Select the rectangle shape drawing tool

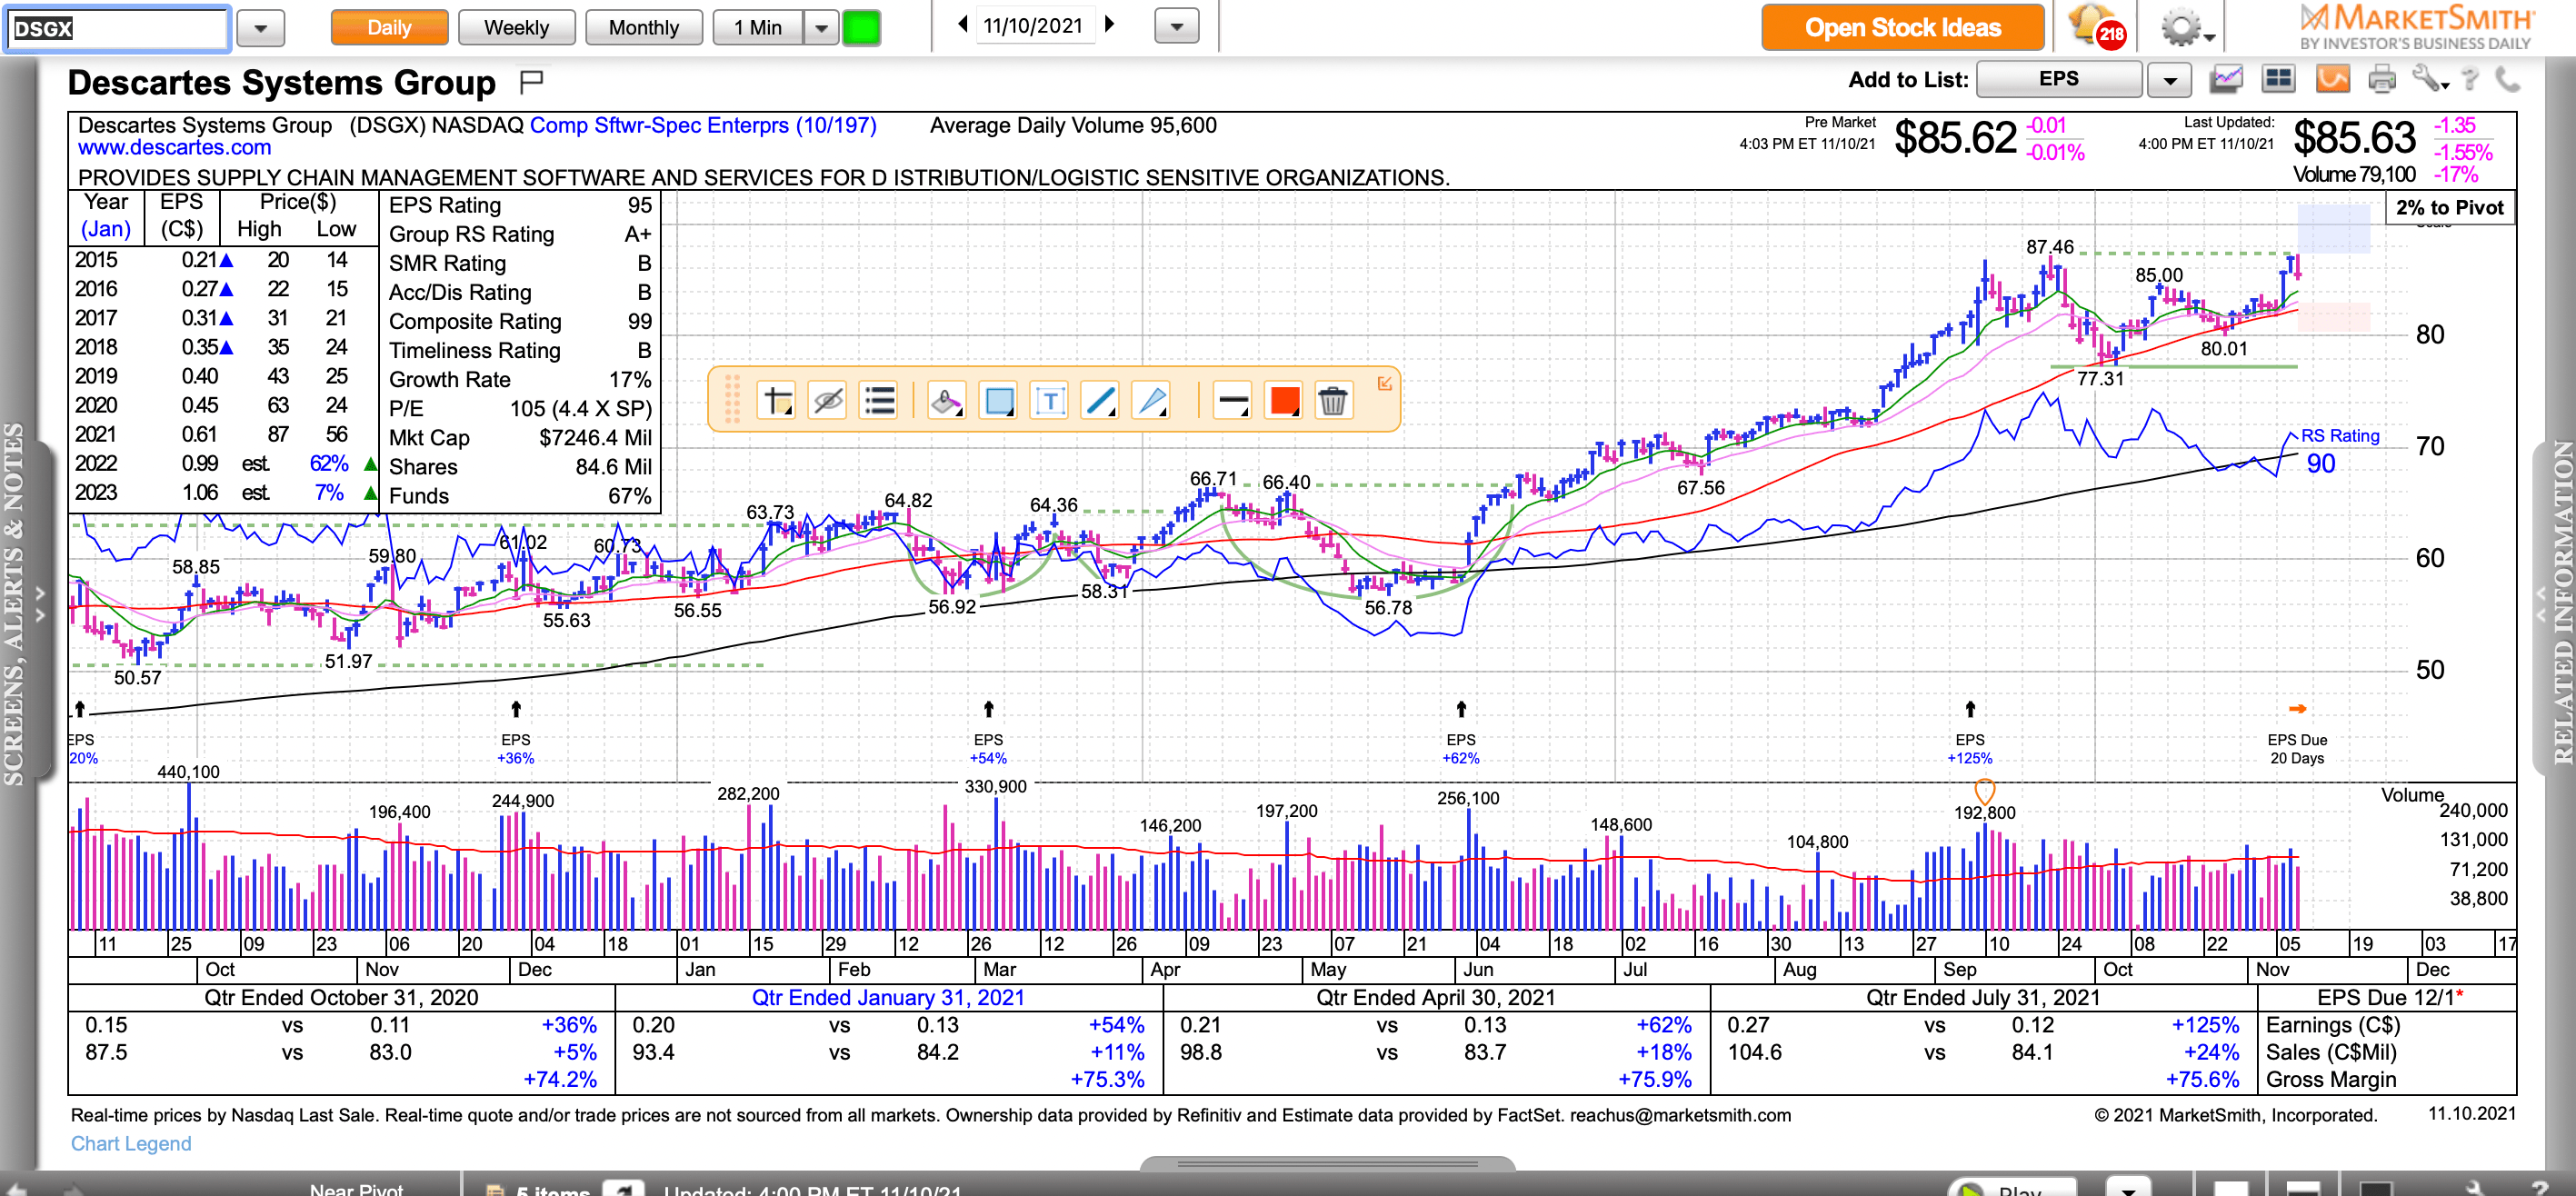pyautogui.click(x=998, y=402)
